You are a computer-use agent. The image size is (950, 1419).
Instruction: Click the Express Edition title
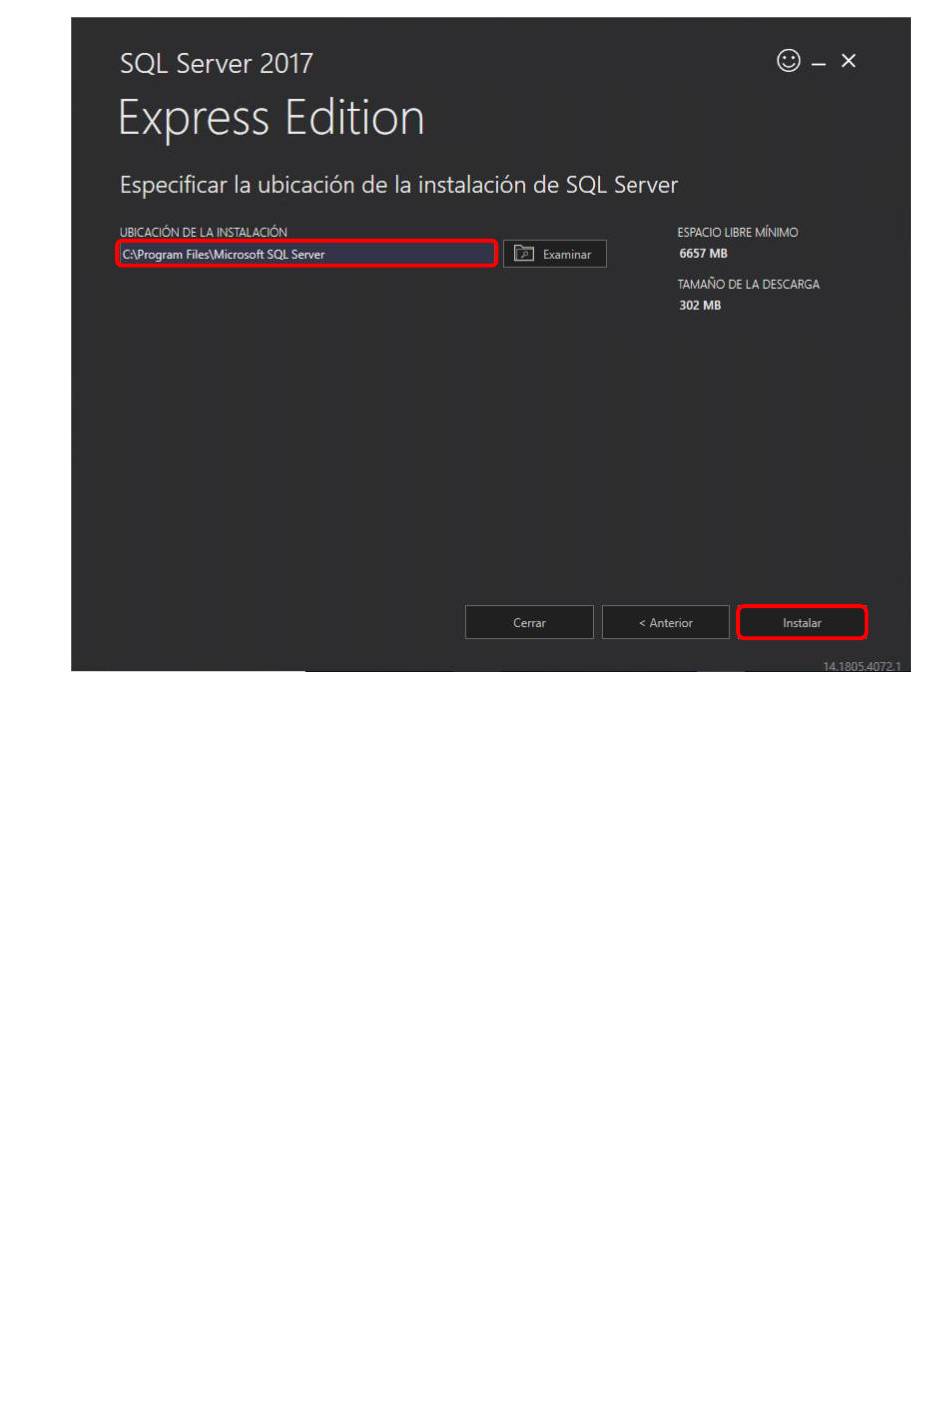[271, 119]
